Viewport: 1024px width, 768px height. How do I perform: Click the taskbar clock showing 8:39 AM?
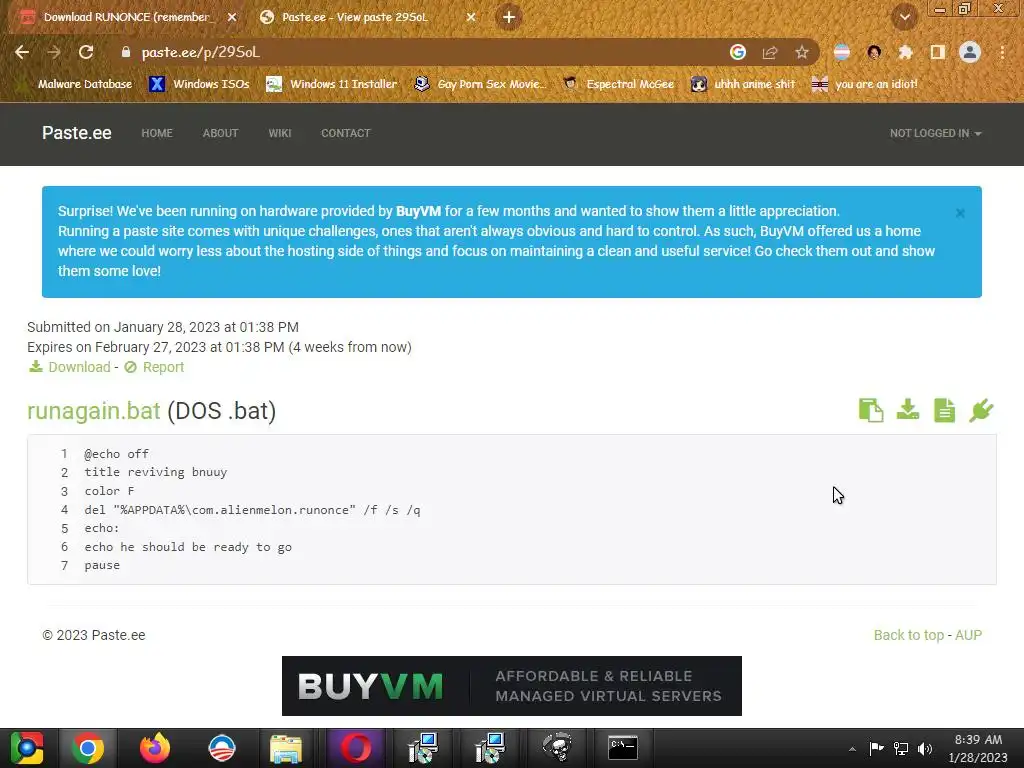(978, 748)
